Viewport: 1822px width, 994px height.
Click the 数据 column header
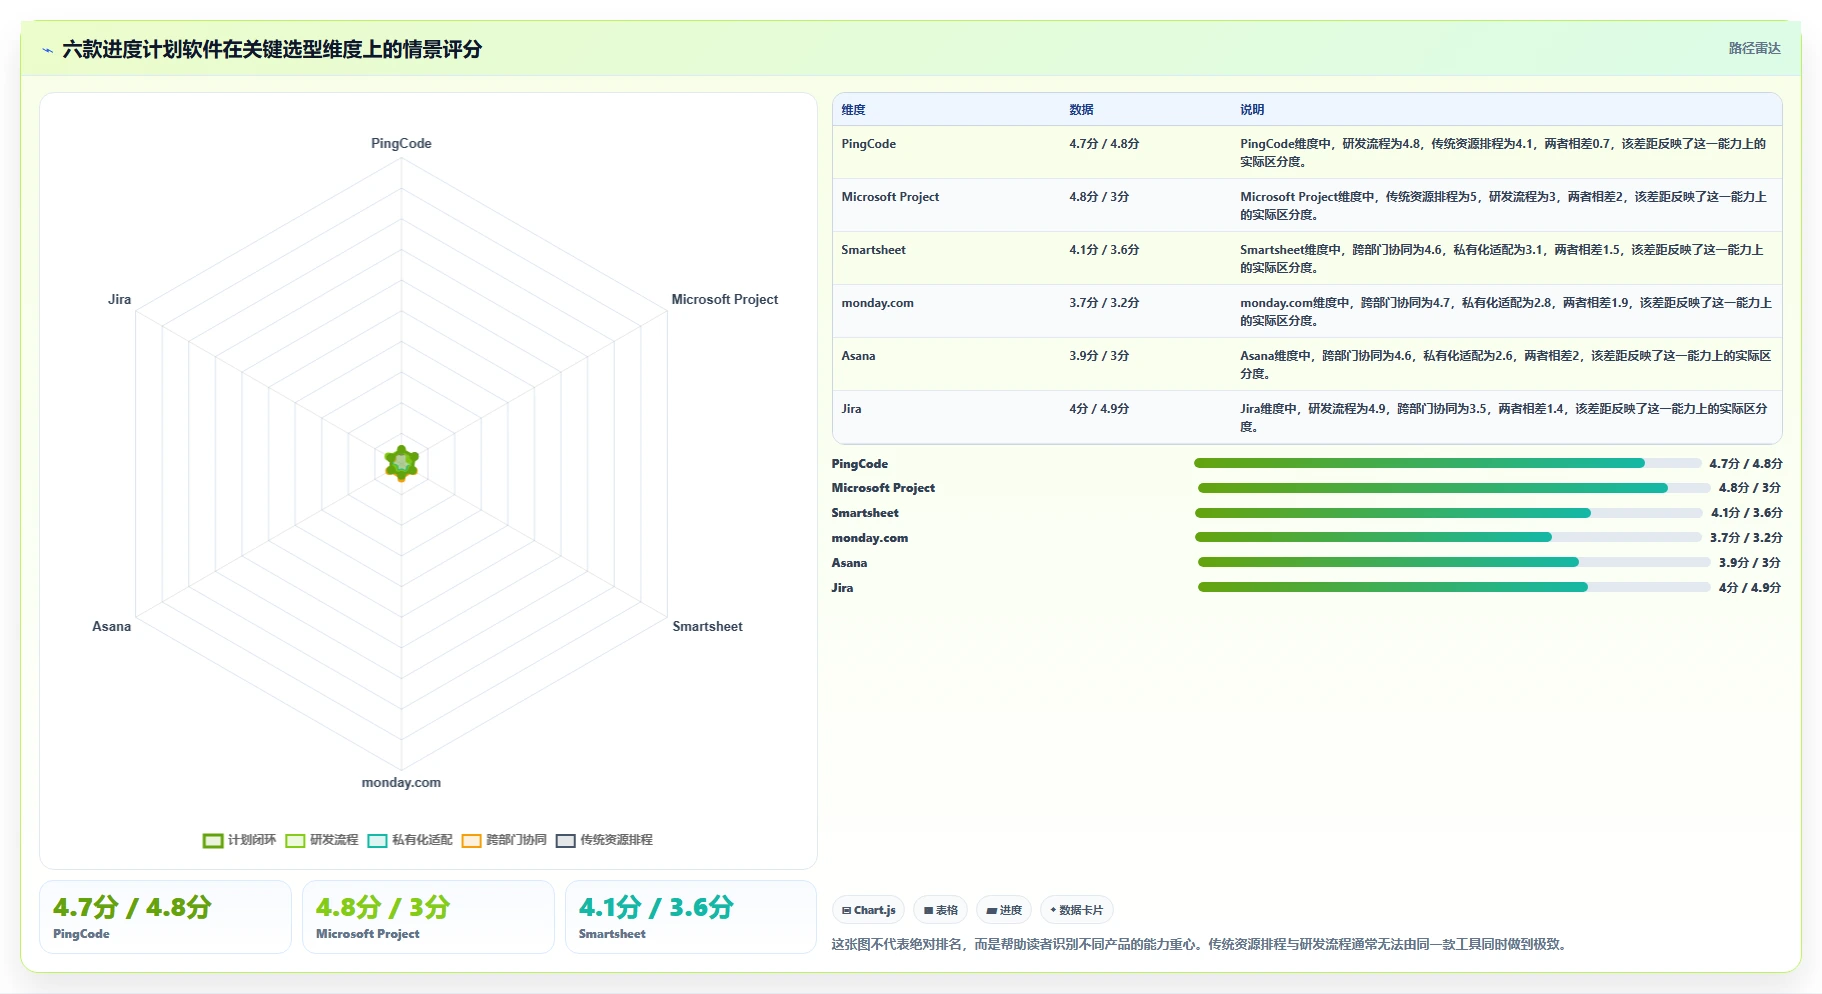tap(1081, 110)
